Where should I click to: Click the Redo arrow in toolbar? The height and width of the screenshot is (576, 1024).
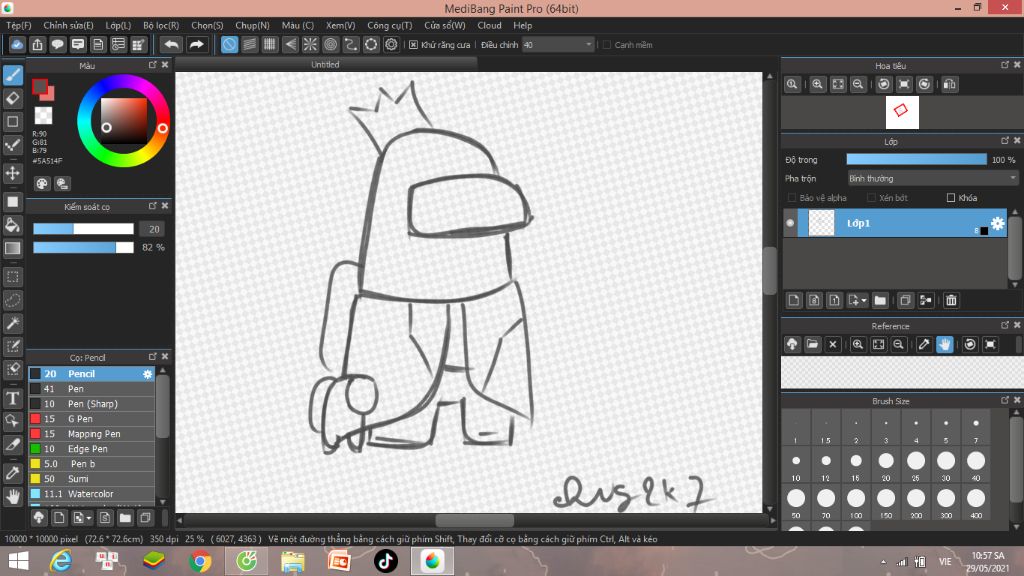click(196, 44)
